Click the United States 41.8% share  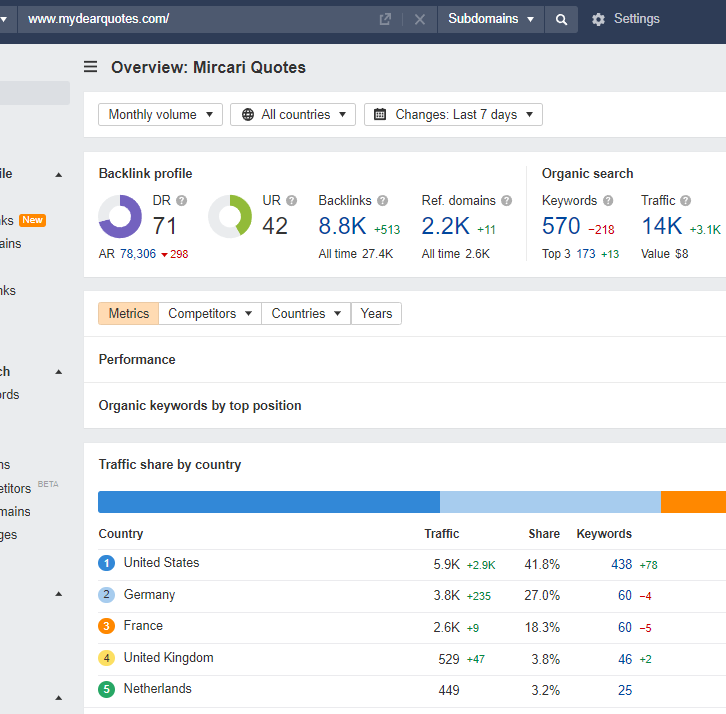pyautogui.click(x=542, y=564)
